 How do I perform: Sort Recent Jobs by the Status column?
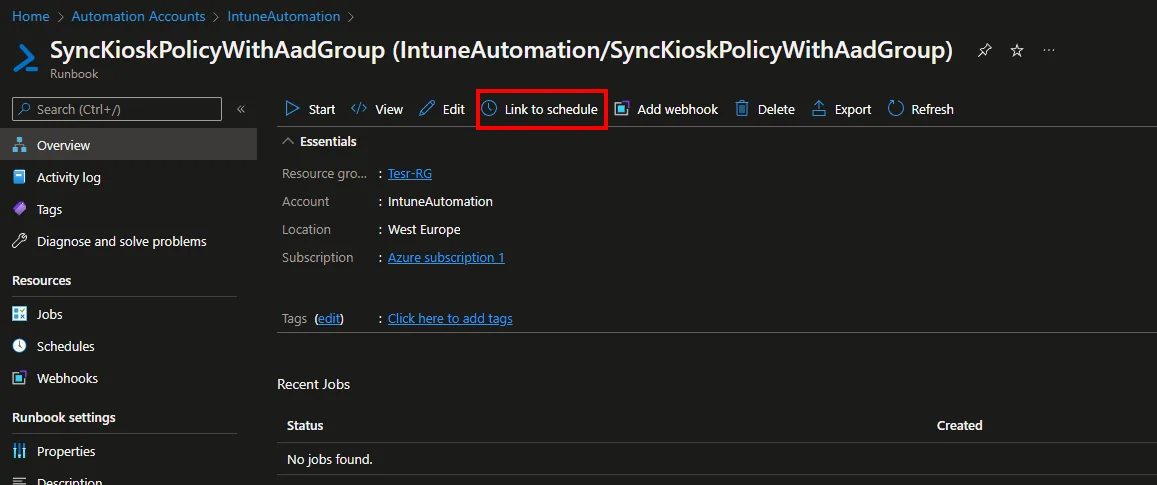(305, 425)
